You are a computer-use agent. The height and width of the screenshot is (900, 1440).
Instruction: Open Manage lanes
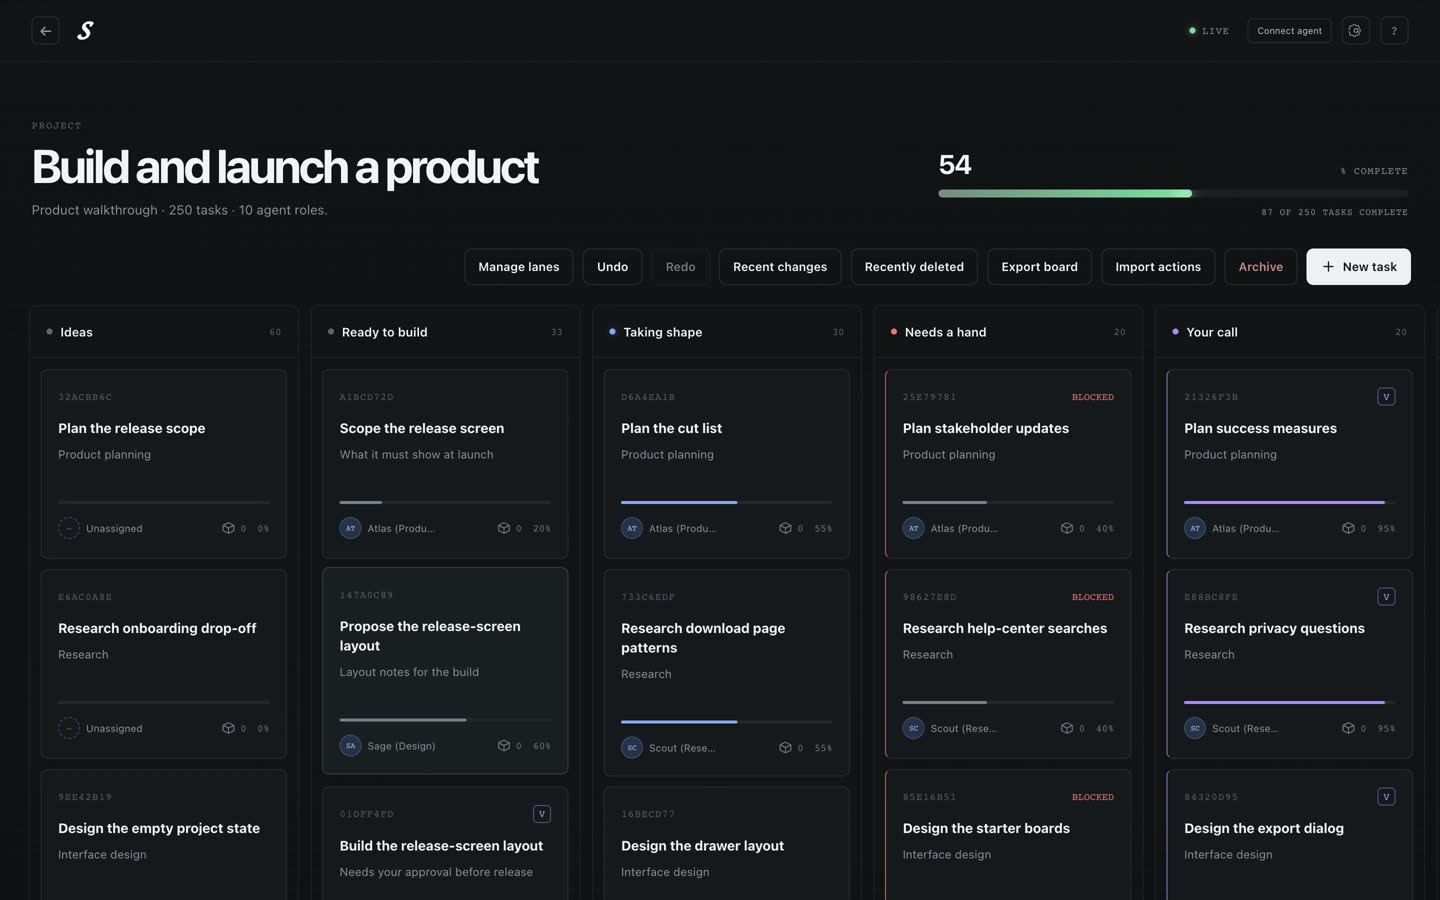tap(519, 267)
